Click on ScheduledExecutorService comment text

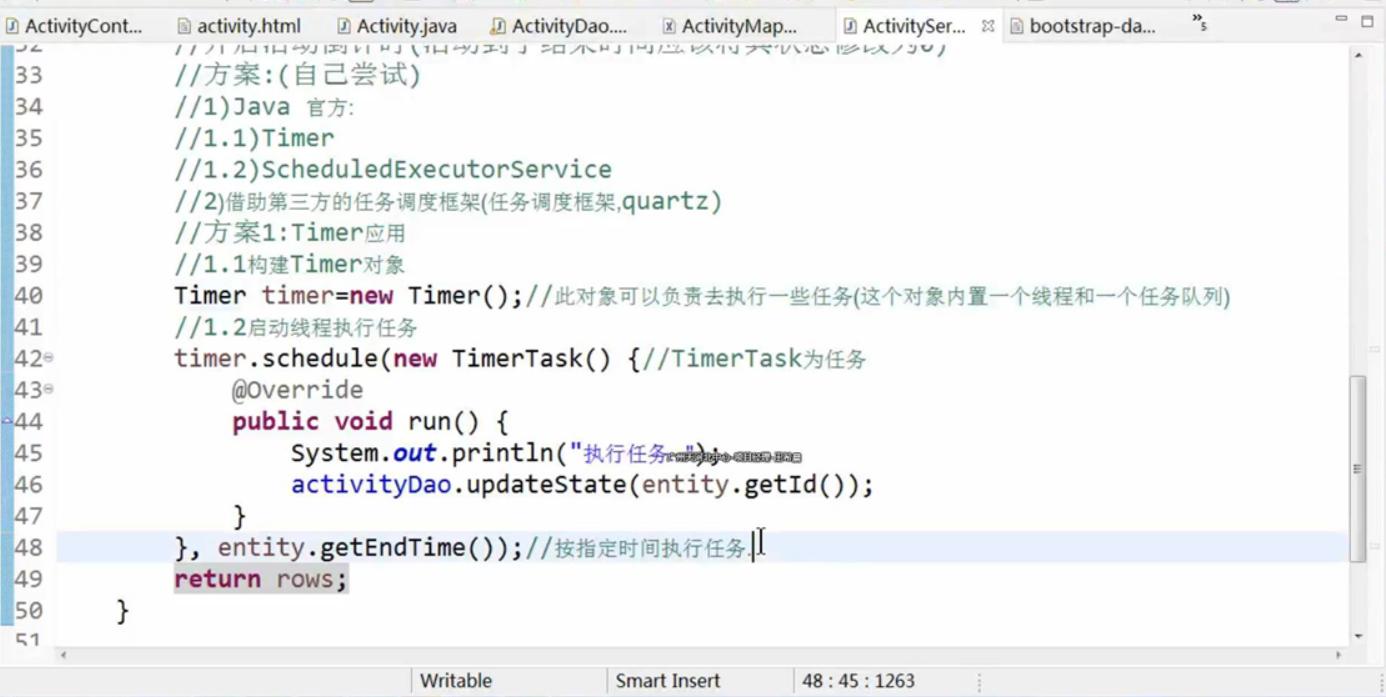coord(436,169)
